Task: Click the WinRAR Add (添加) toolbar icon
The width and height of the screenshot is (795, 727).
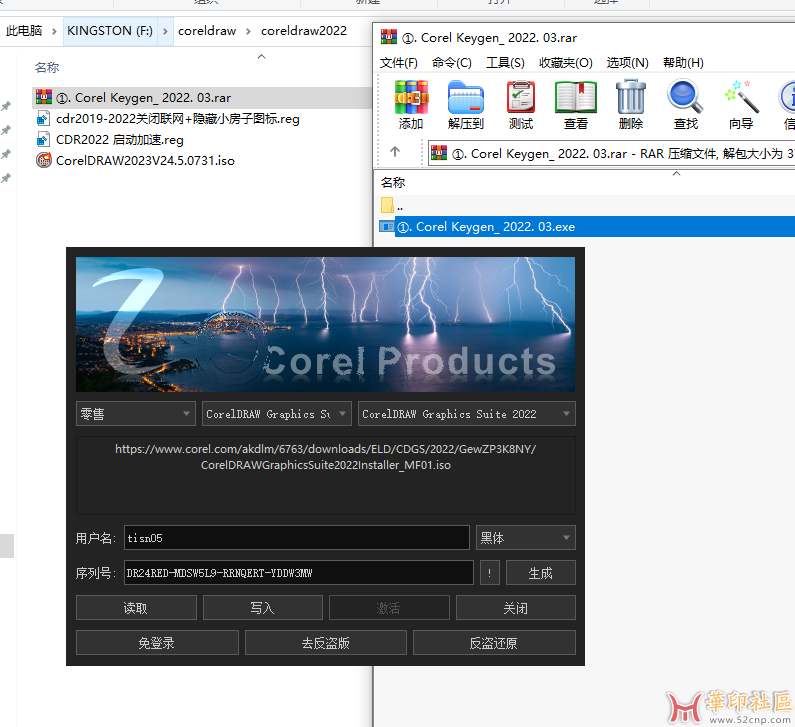Action: tap(411, 97)
